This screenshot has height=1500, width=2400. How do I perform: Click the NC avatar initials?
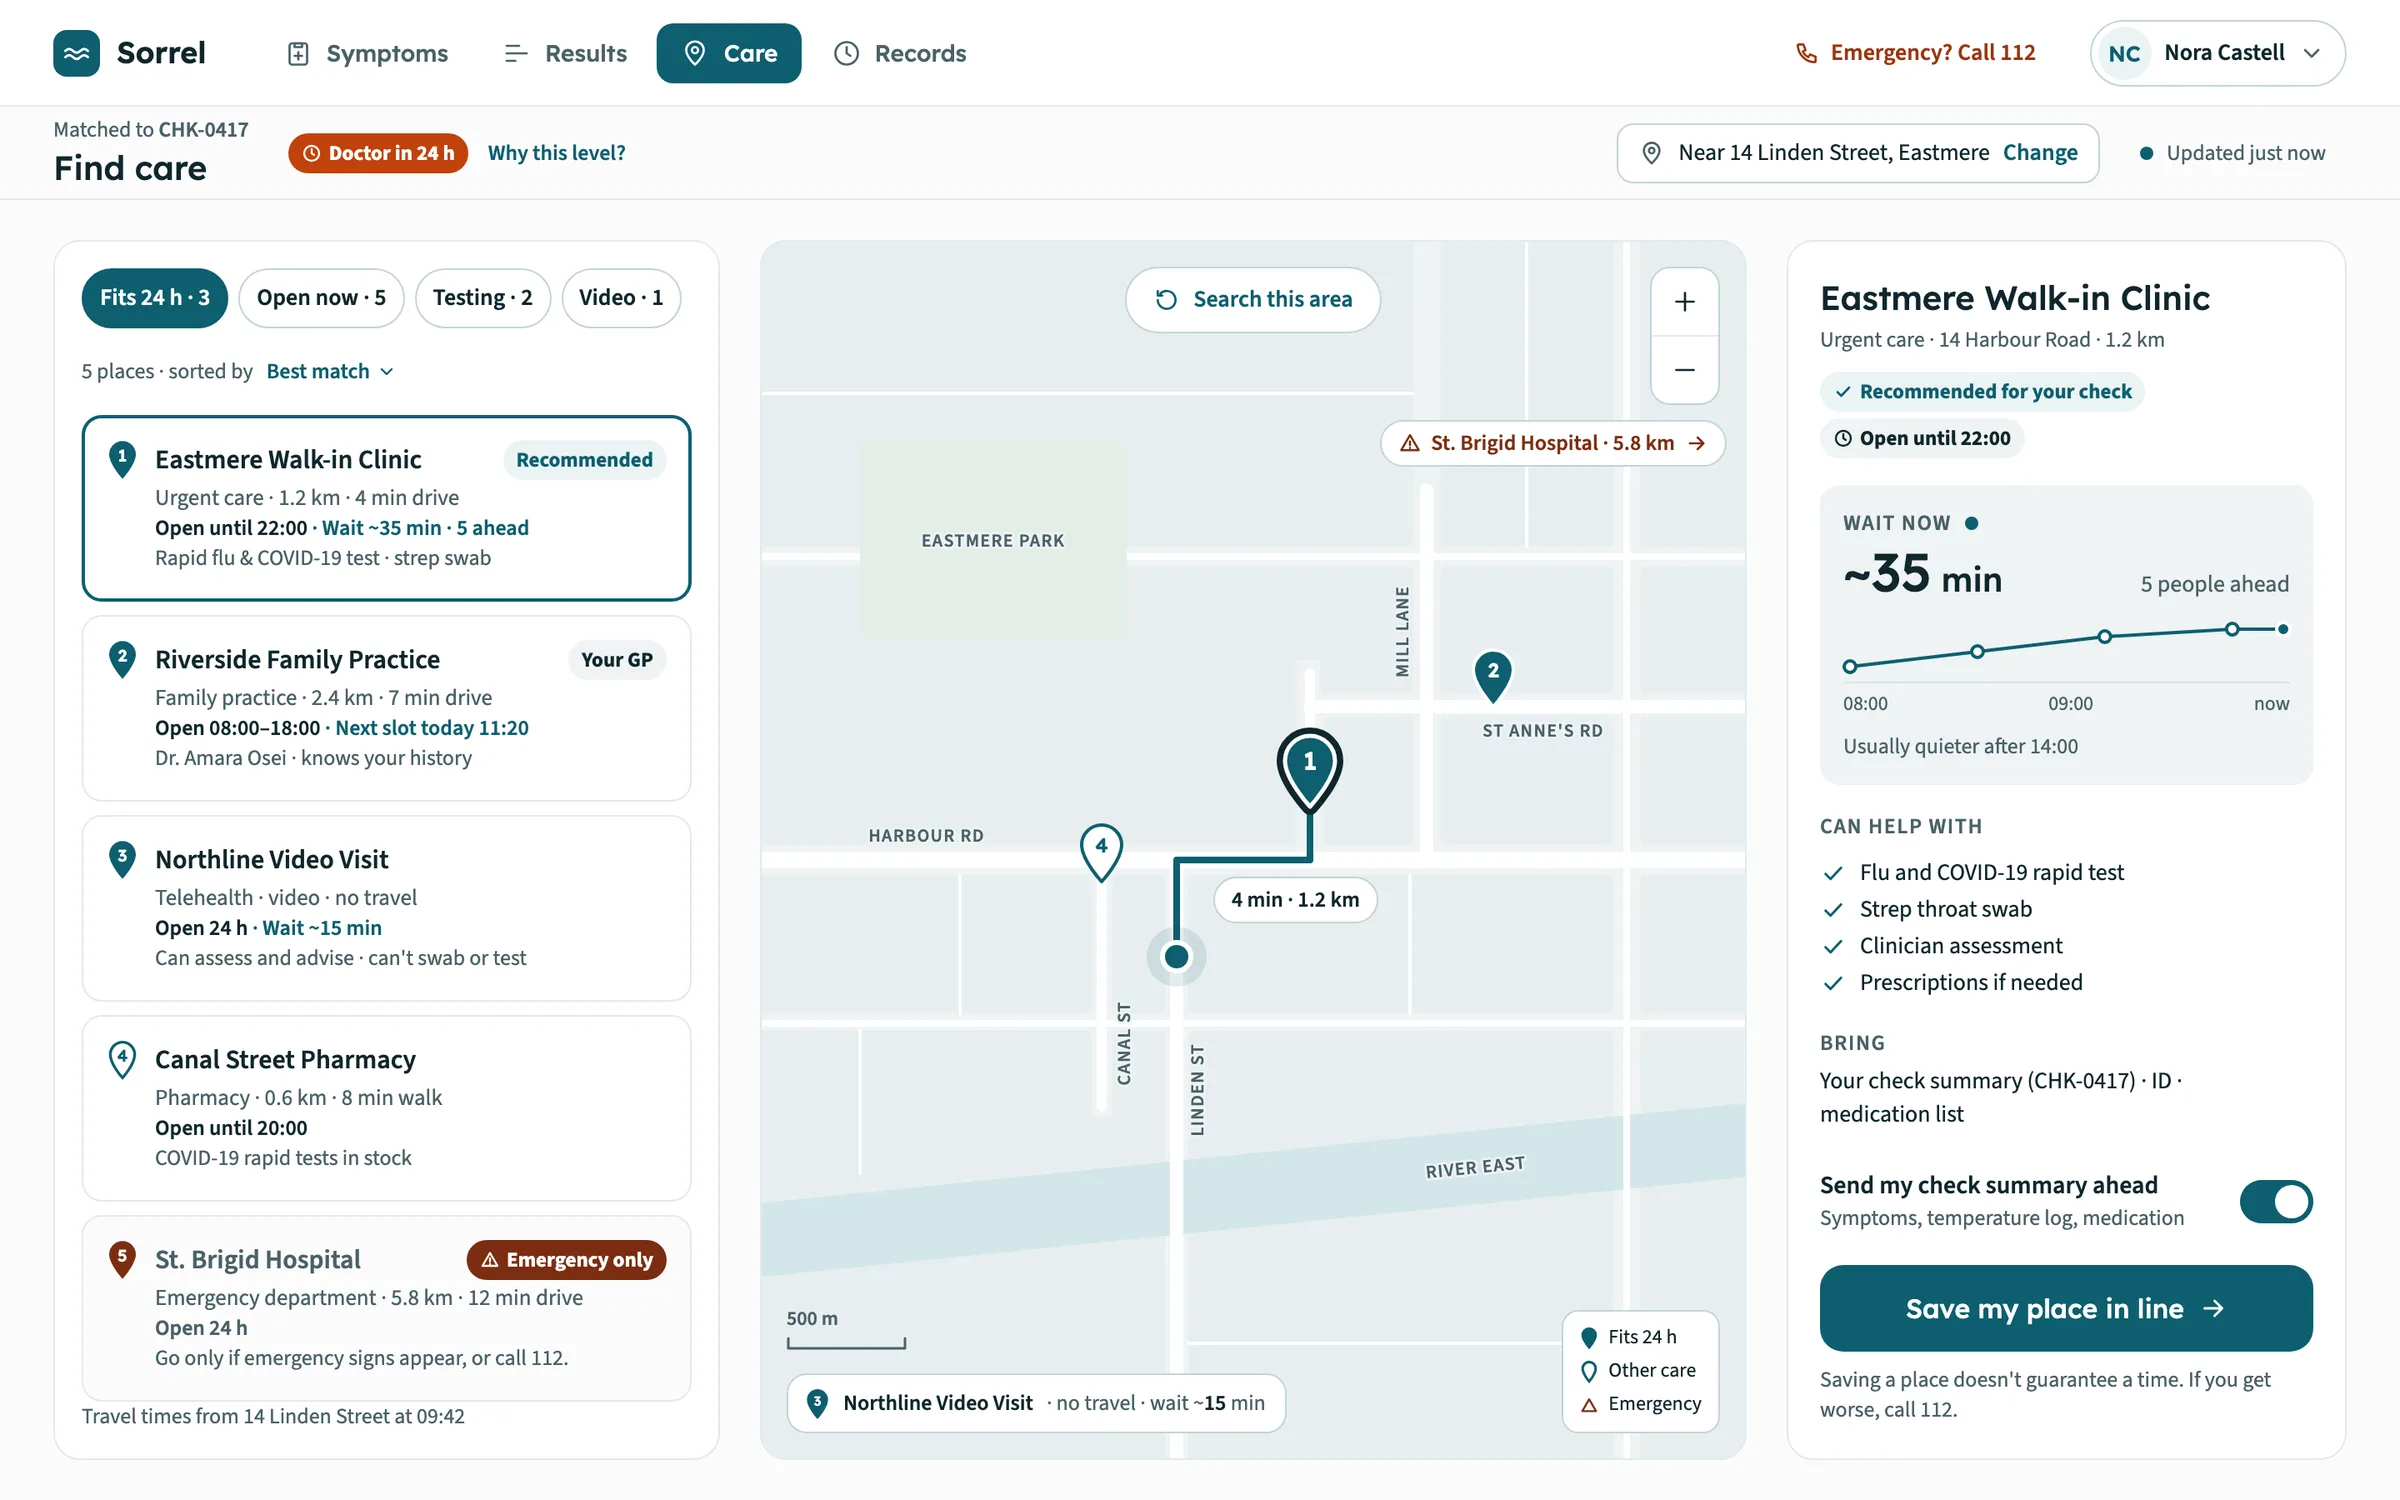[x=2123, y=53]
